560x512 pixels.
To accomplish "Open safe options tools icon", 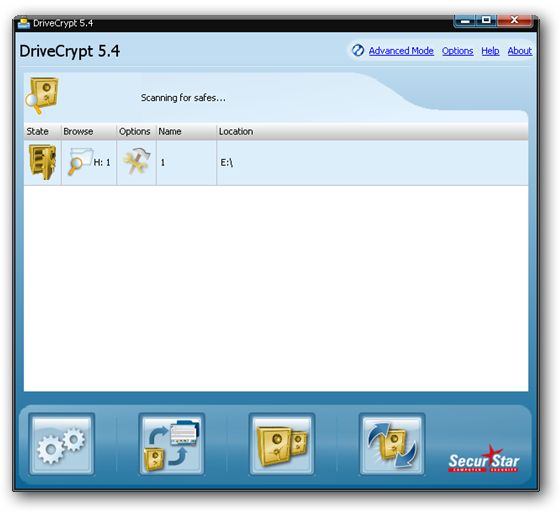I will pos(136,162).
